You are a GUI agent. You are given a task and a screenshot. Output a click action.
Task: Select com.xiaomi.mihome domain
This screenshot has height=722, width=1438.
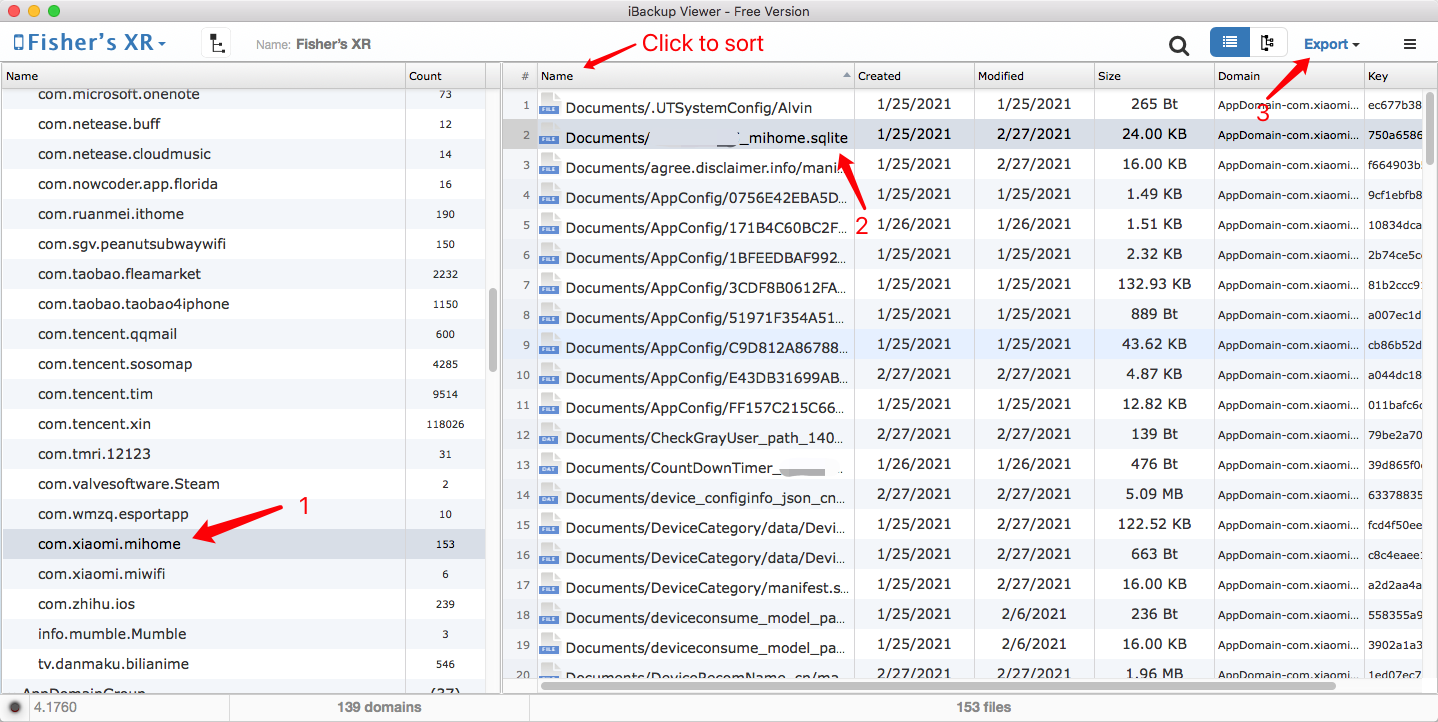pos(244,544)
